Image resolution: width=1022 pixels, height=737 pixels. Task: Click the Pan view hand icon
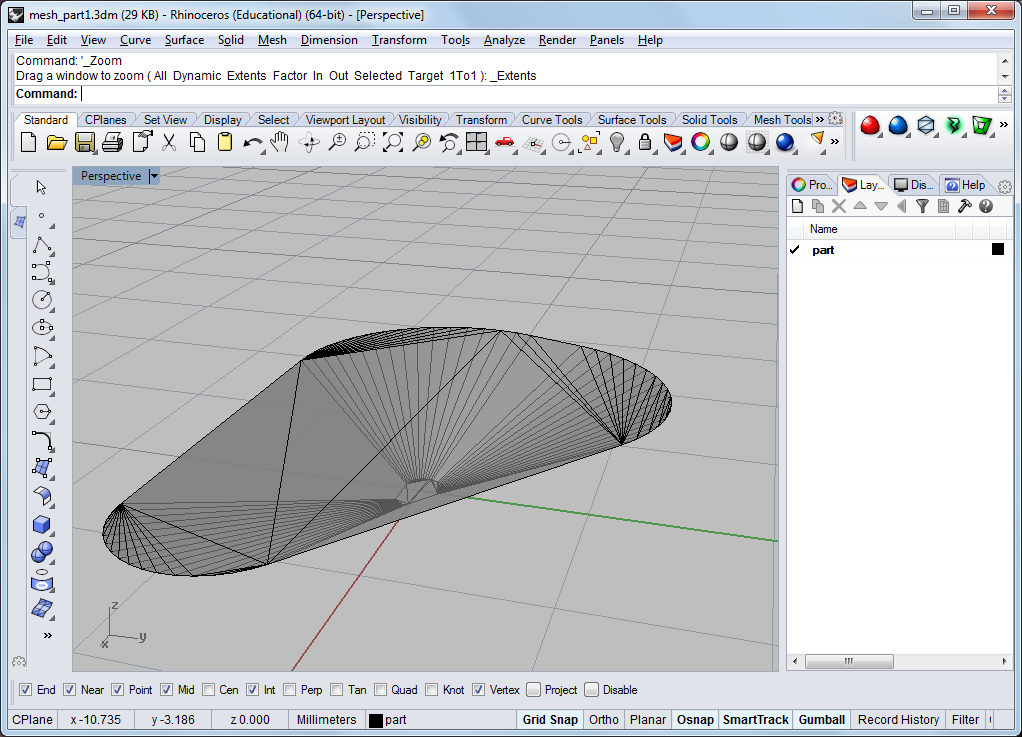coord(281,142)
